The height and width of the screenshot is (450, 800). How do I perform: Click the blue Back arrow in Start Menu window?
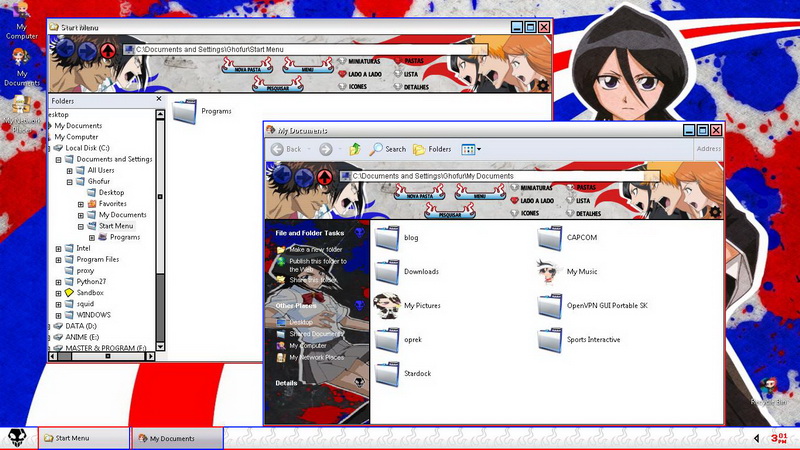[65, 49]
